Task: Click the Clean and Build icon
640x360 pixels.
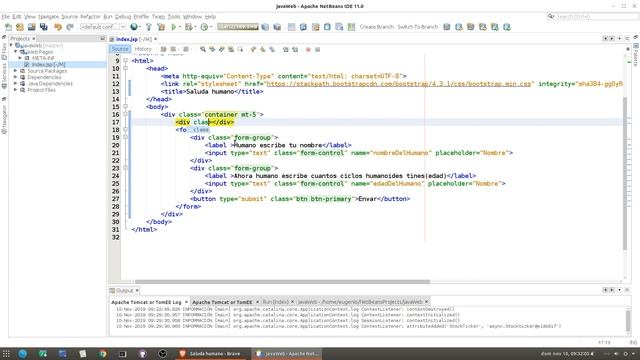Action: click(161, 27)
